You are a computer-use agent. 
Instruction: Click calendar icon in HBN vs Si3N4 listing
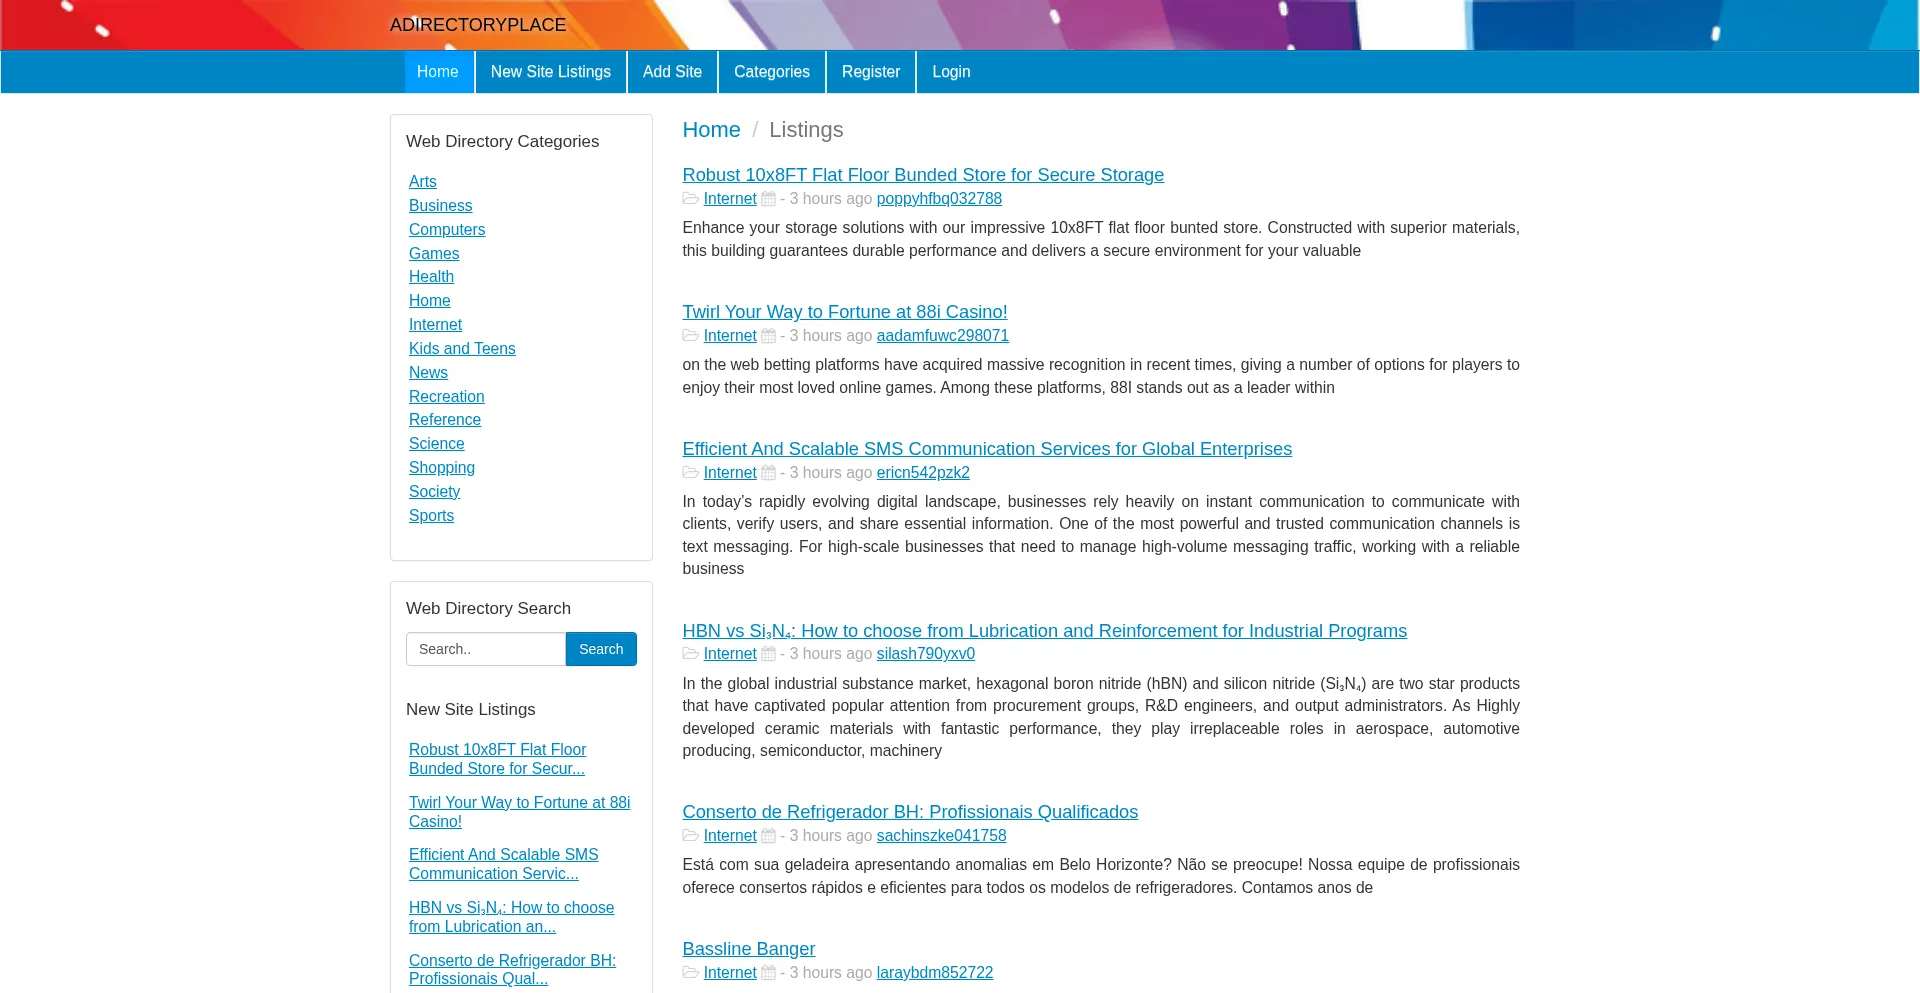tap(768, 654)
